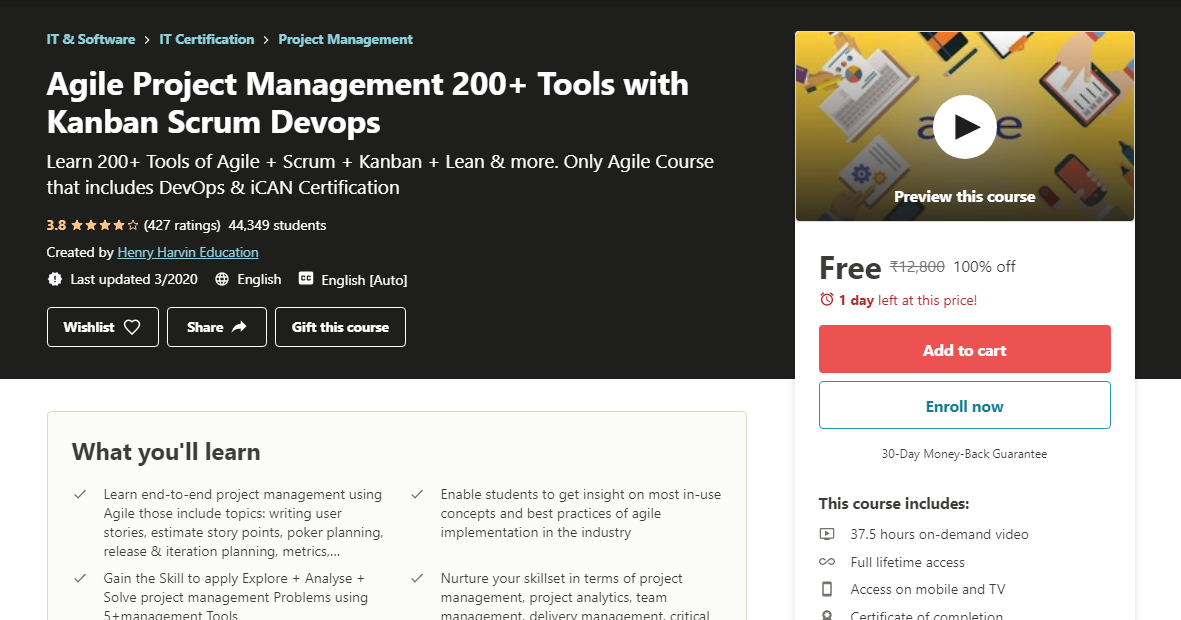
Task: Click the 37.5 hours on-demand video text
Action: pyautogui.click(x=939, y=534)
